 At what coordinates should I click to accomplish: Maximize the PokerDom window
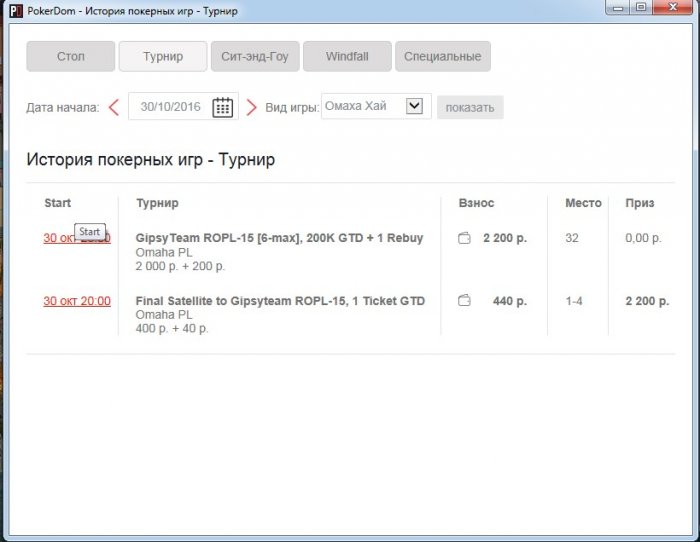(x=641, y=8)
